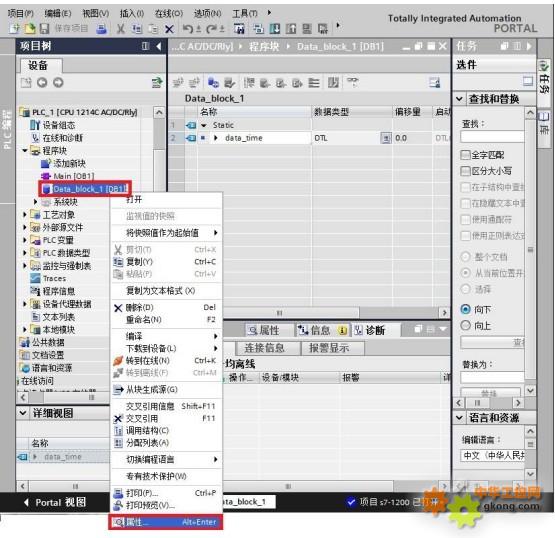
Task: Click the back navigation arrow in project tree
Action: tap(42, 82)
